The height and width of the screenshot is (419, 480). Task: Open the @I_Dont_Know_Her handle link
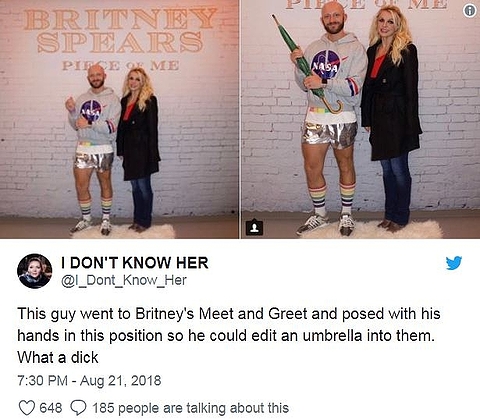124,281
